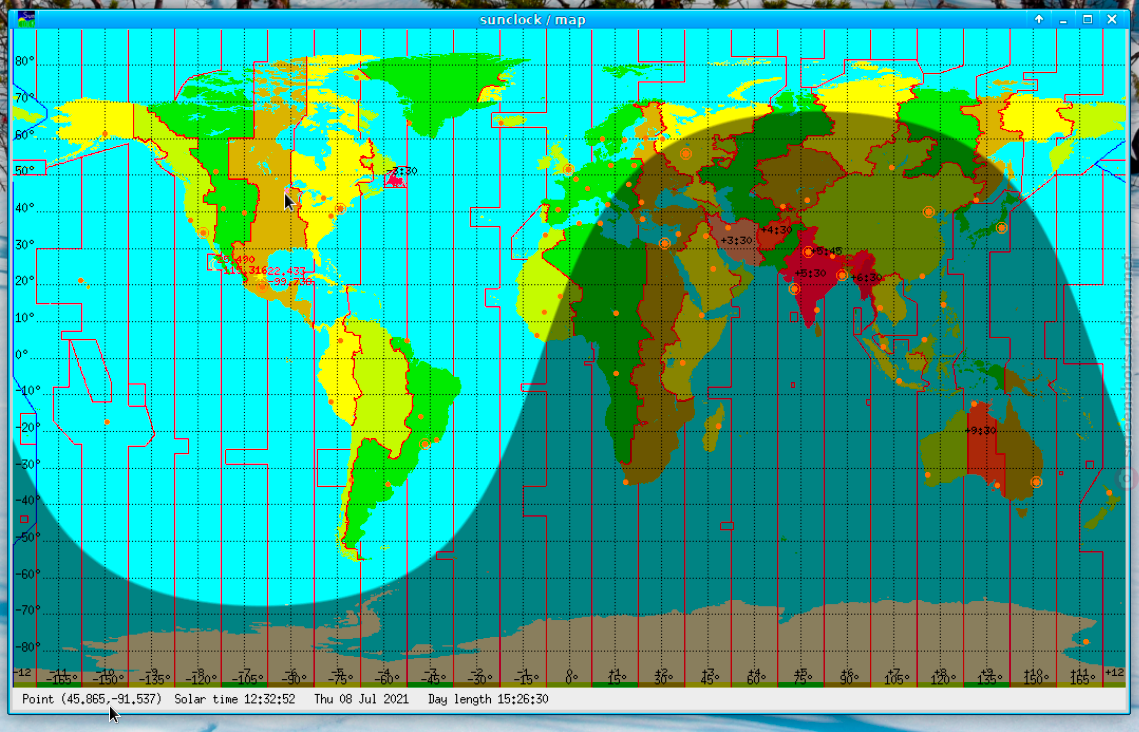
Task: Click the -40° latitude label
Action: [x=26, y=500]
